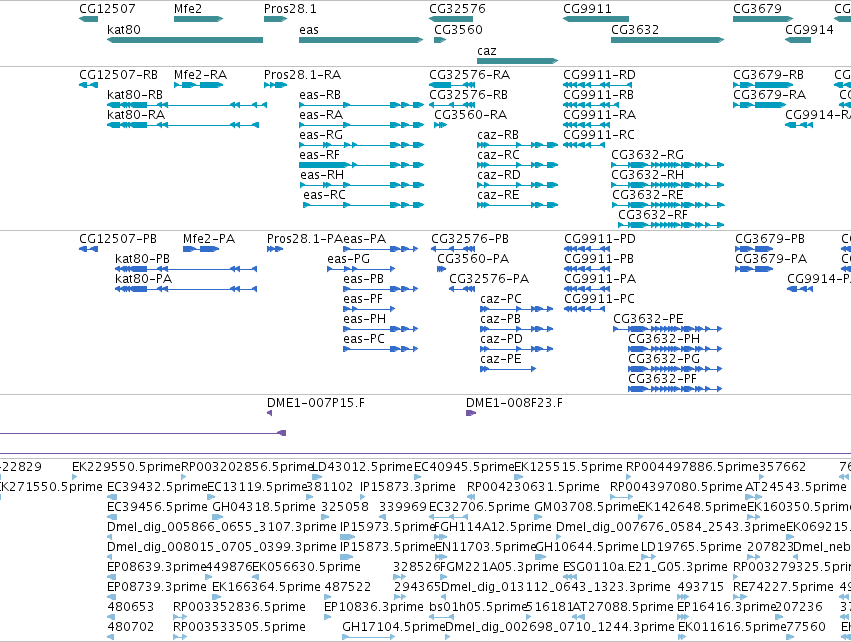Viewport: 851px width, 642px height.
Task: Select the eas-RG transcript label
Action: tap(321, 135)
